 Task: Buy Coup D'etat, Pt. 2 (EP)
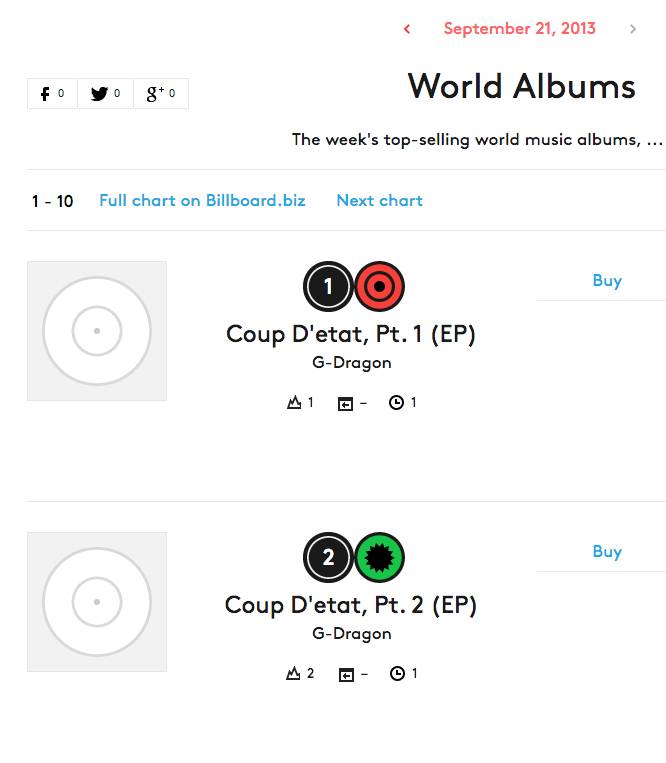[x=607, y=552]
